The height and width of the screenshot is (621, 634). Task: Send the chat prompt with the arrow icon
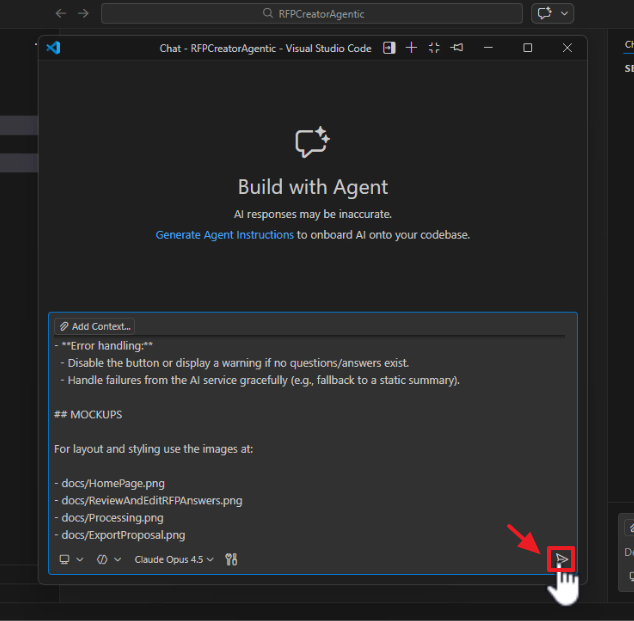coord(563,559)
